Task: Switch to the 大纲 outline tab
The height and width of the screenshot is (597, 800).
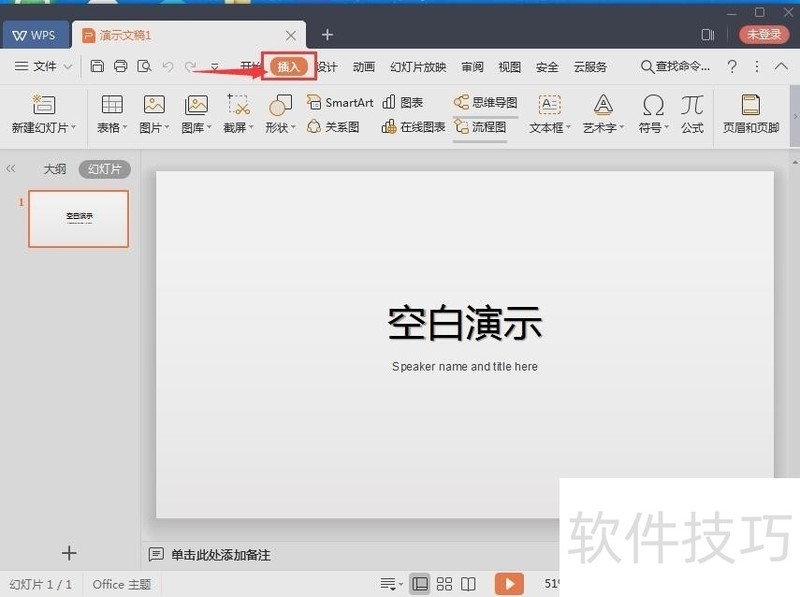Action: (55, 169)
